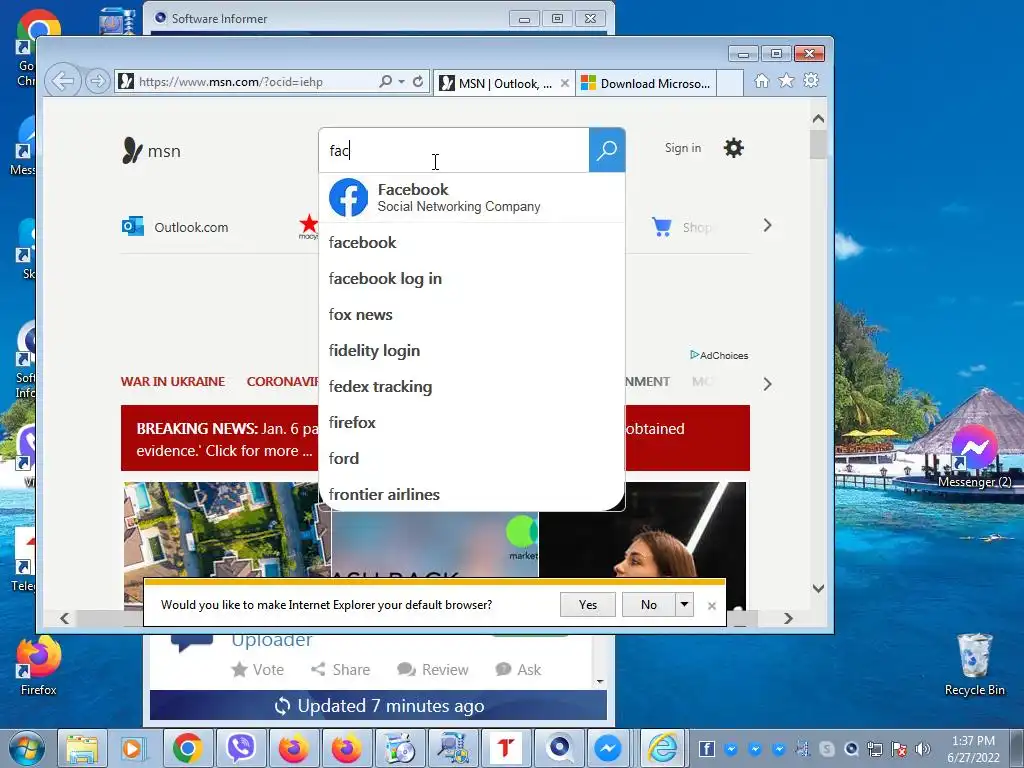Screen dimensions: 1024x768
Task: Close the default browser notification bar
Action: point(712,605)
